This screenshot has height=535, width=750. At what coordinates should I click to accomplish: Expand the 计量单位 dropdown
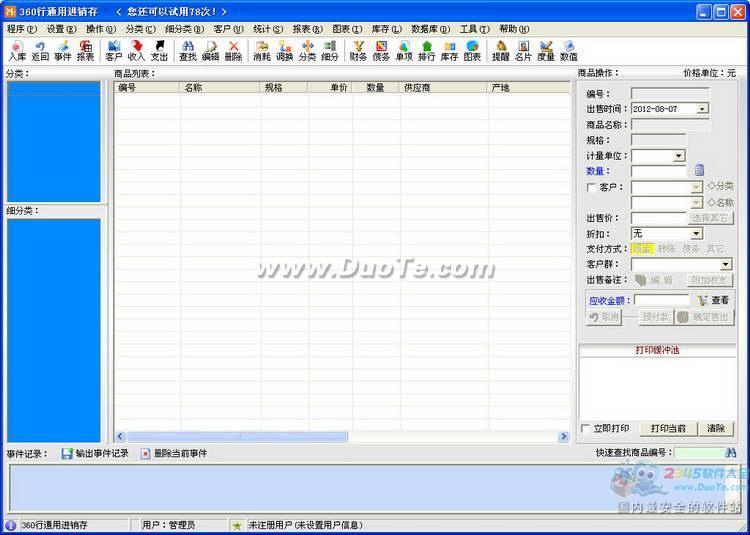(678, 156)
